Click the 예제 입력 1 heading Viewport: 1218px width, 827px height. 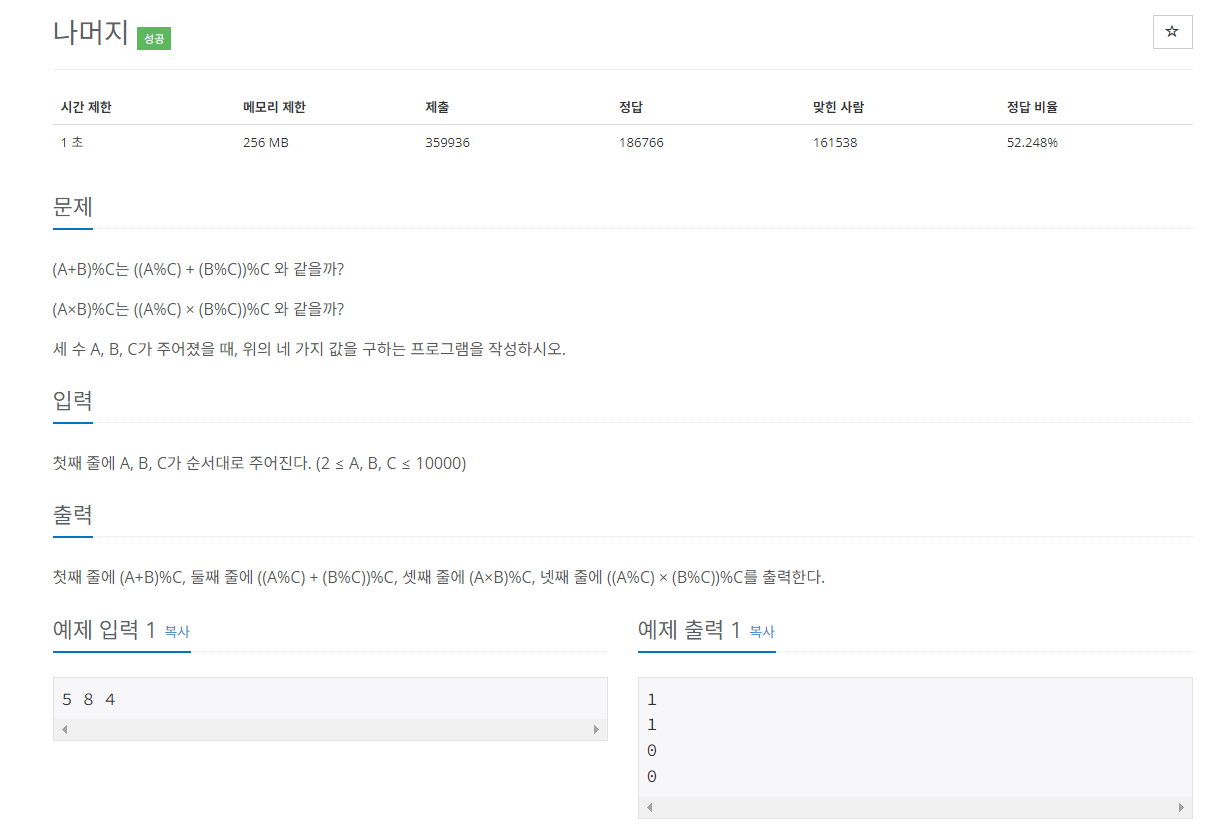point(104,630)
